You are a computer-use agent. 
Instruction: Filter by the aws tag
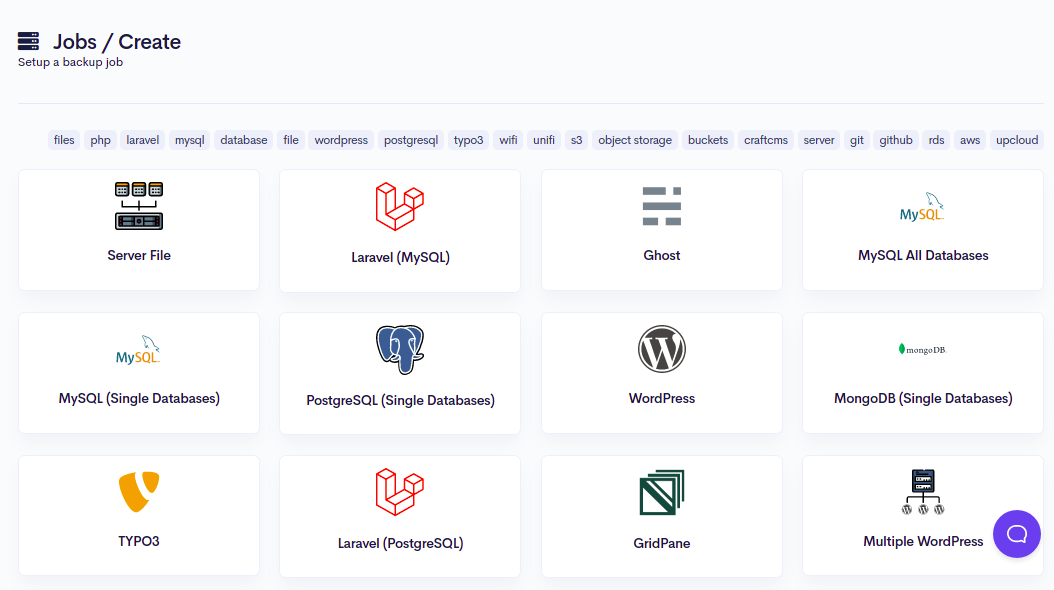pos(970,140)
